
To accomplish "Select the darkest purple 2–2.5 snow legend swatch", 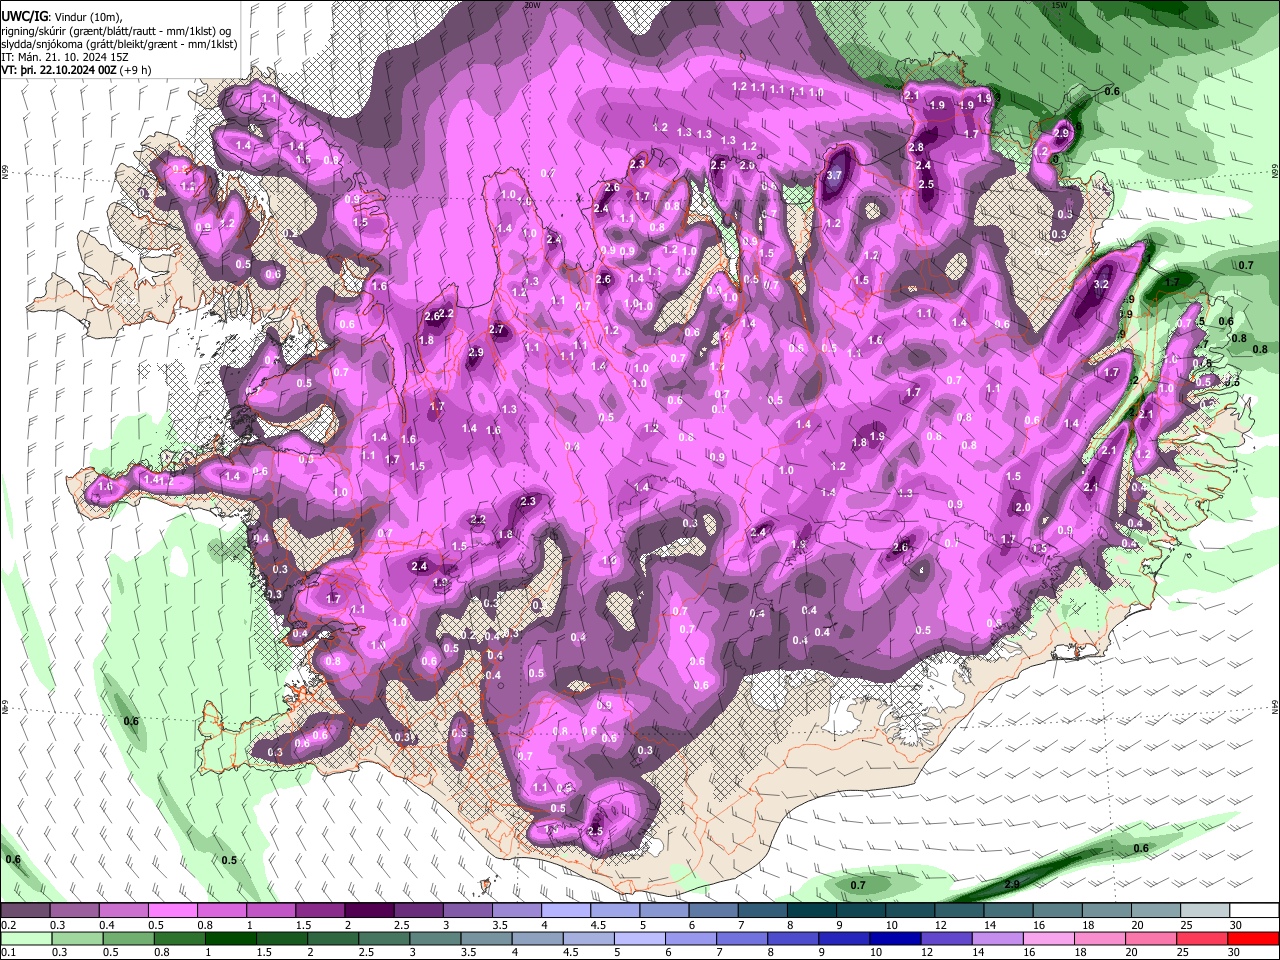I will coord(369,911).
